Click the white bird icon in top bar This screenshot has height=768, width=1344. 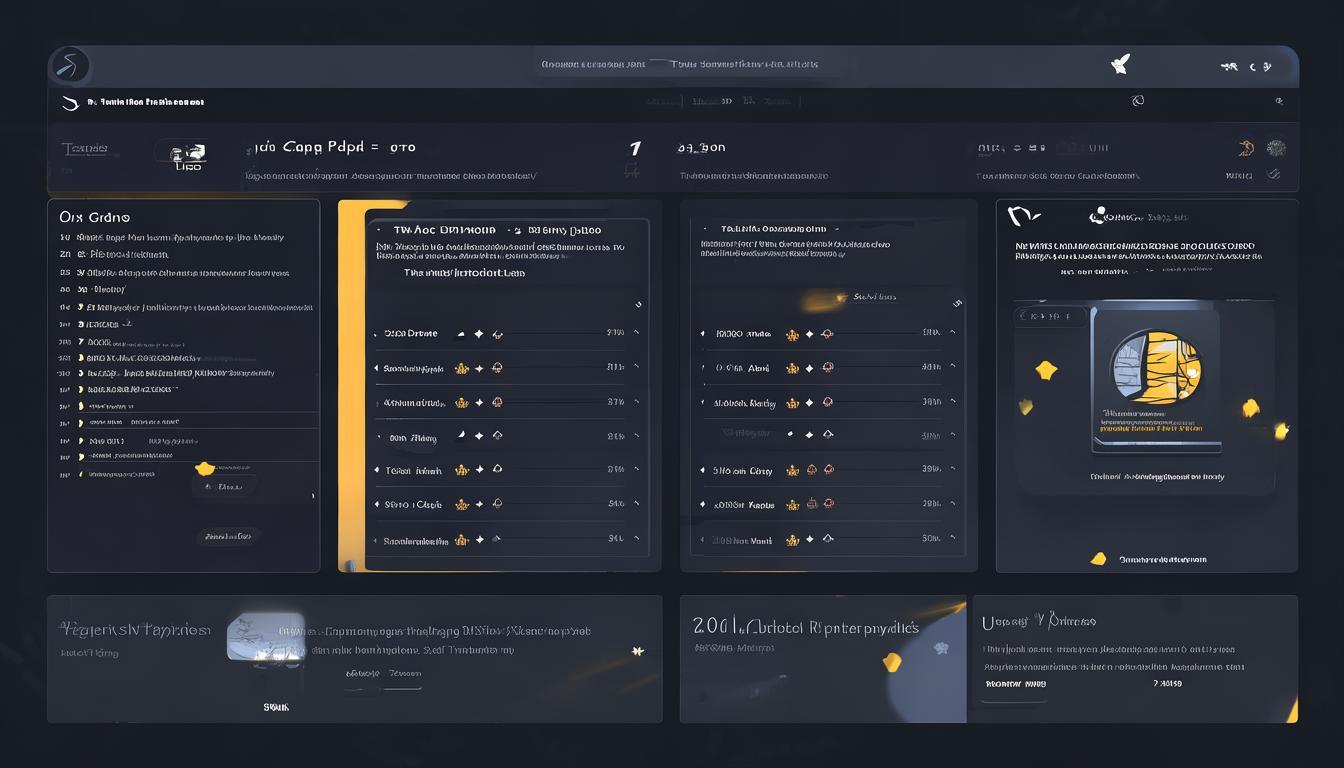(x=1120, y=65)
